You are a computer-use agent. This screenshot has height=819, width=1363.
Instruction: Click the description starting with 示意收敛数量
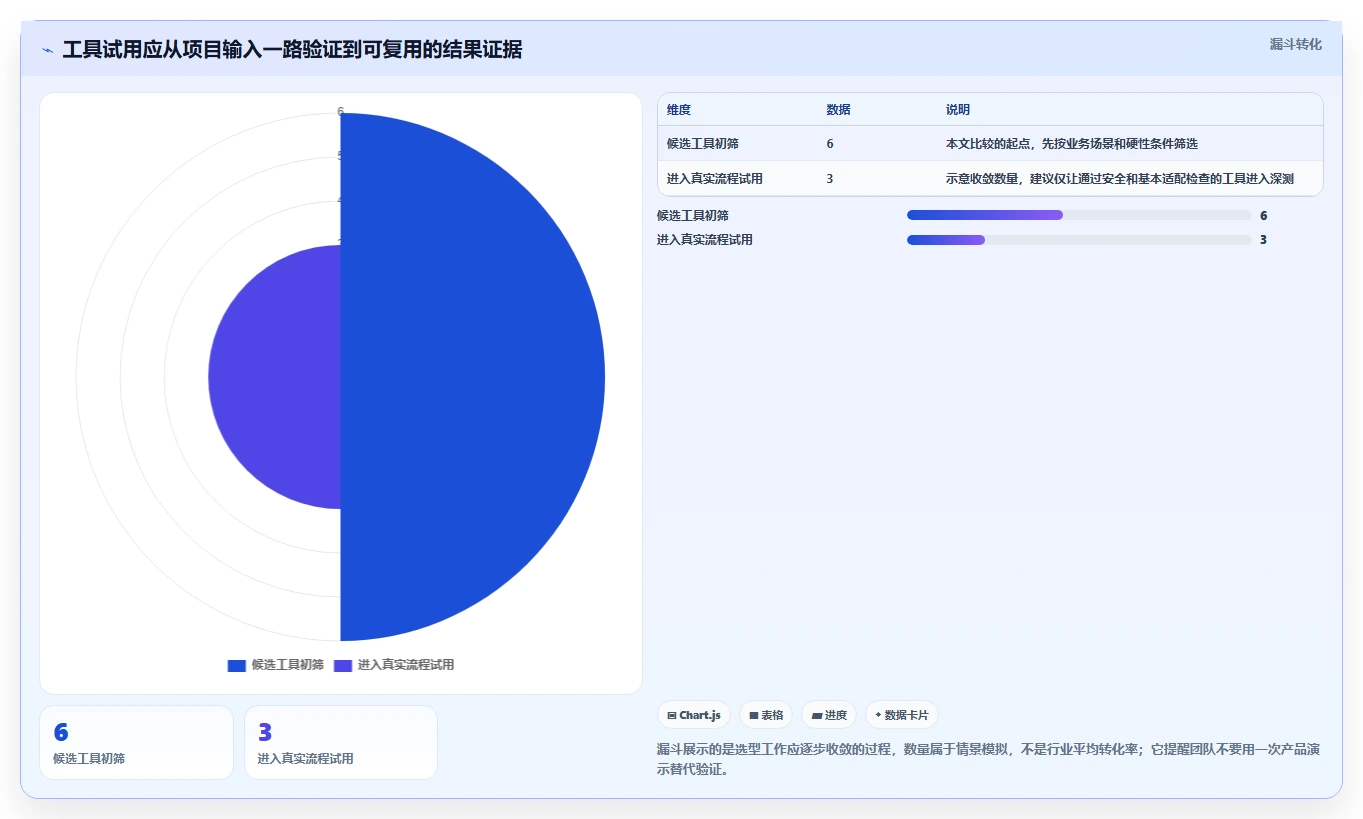1120,179
